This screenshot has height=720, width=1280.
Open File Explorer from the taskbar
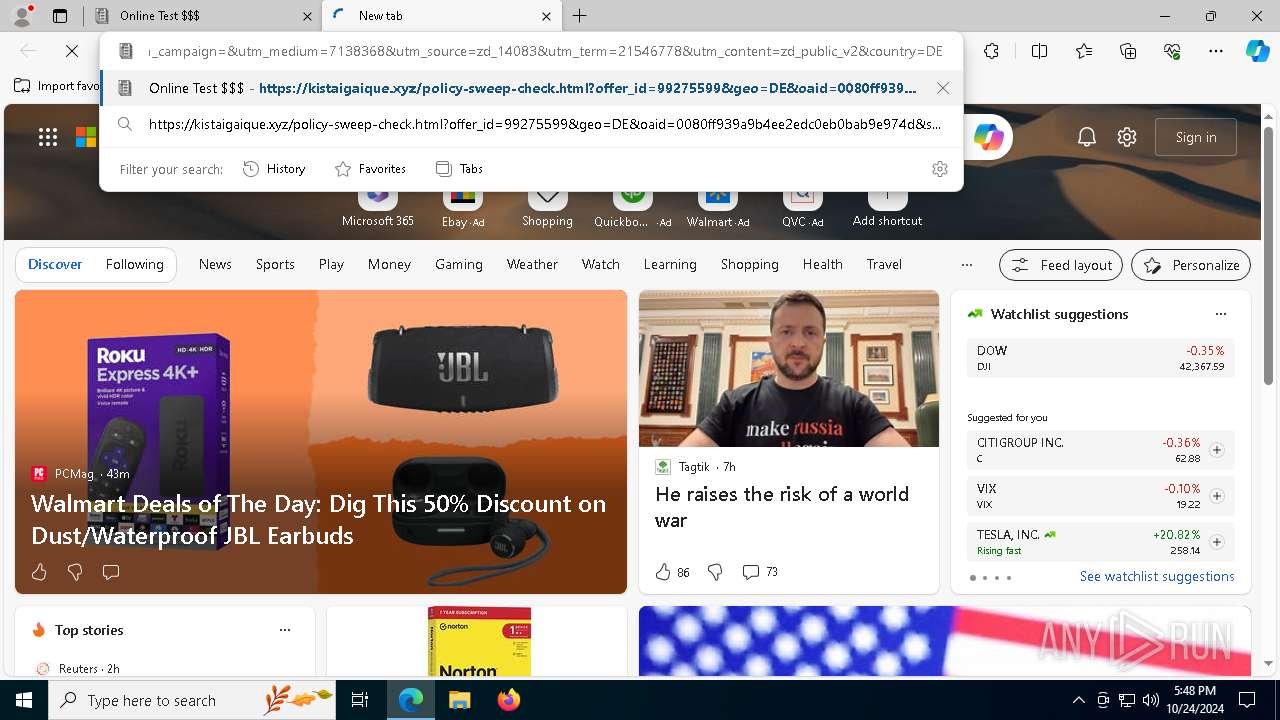coord(459,700)
